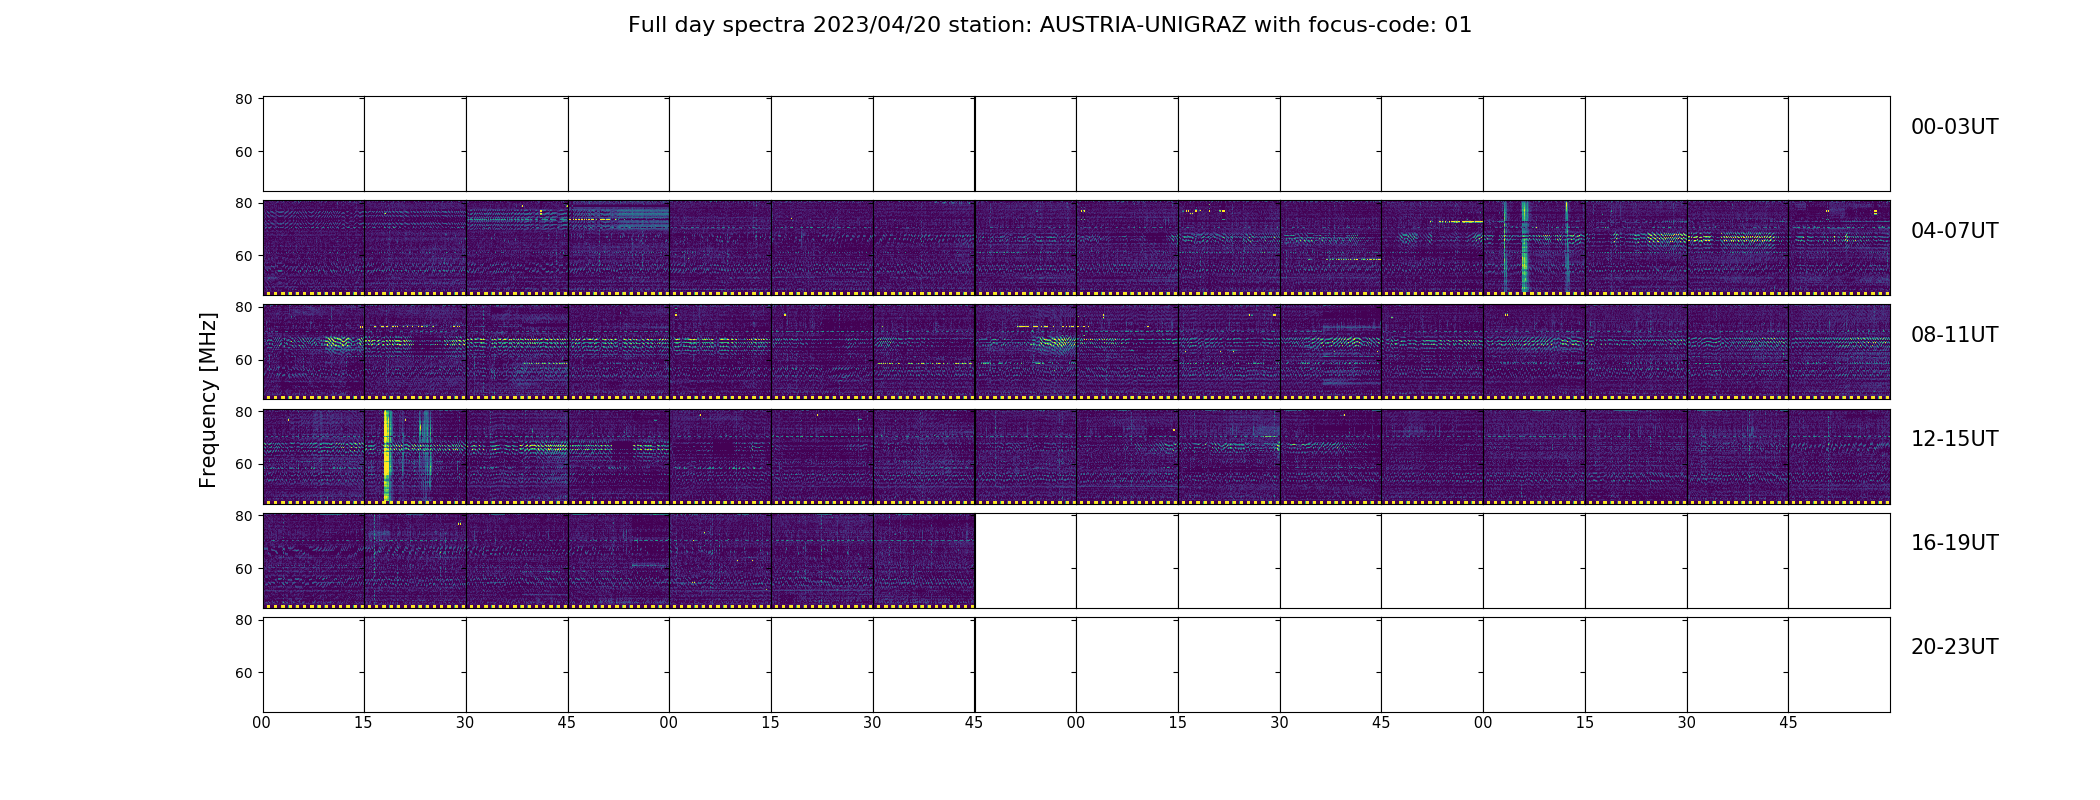Click the '04-07UT' row label

[x=1954, y=231]
